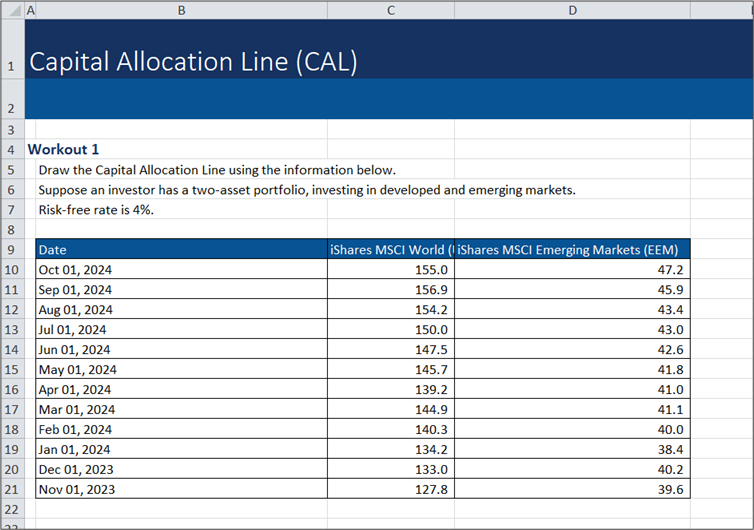Select row 21 header
Screen dimensions: 754x530
pos(11,489)
